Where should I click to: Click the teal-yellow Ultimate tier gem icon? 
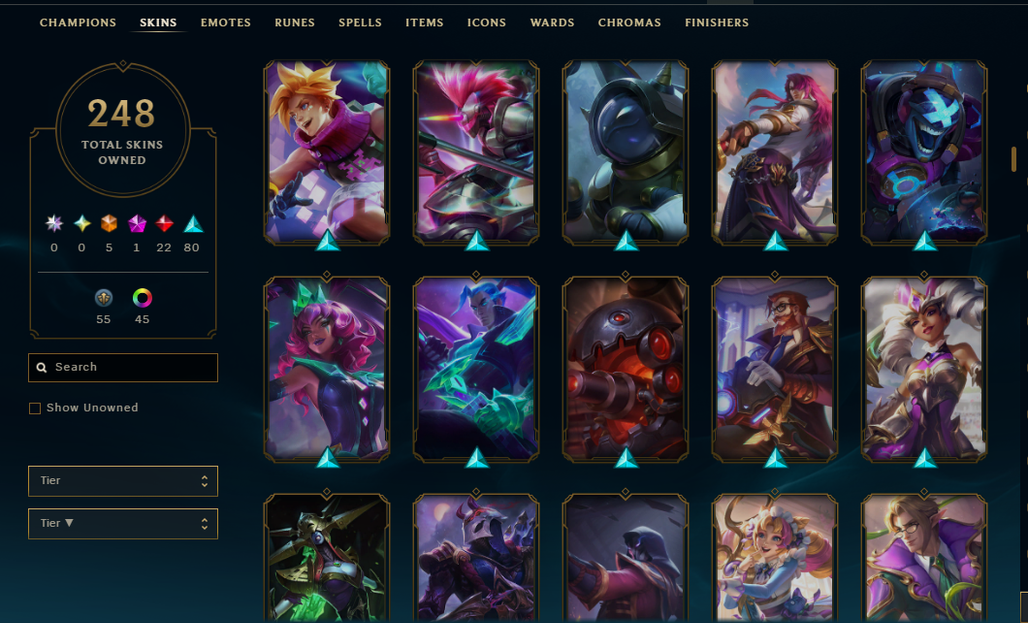(81, 224)
